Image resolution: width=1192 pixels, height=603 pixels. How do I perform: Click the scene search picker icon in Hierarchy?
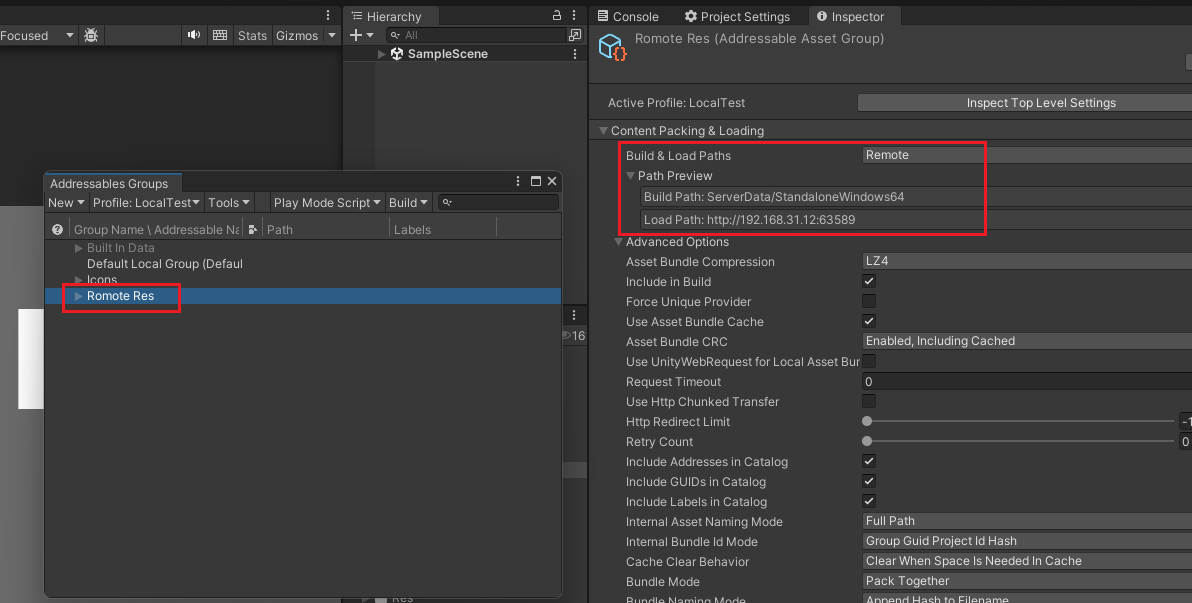[575, 35]
